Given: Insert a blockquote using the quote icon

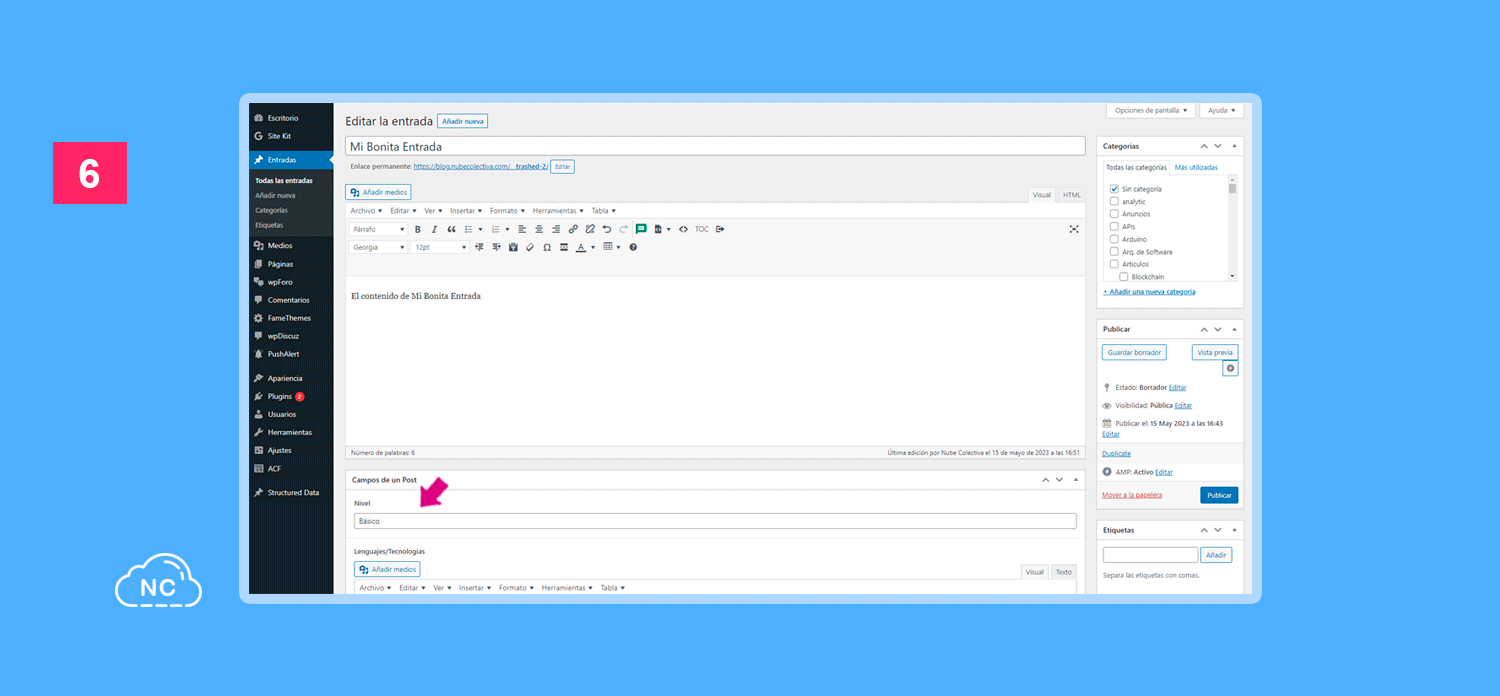Looking at the screenshot, I should [x=451, y=229].
